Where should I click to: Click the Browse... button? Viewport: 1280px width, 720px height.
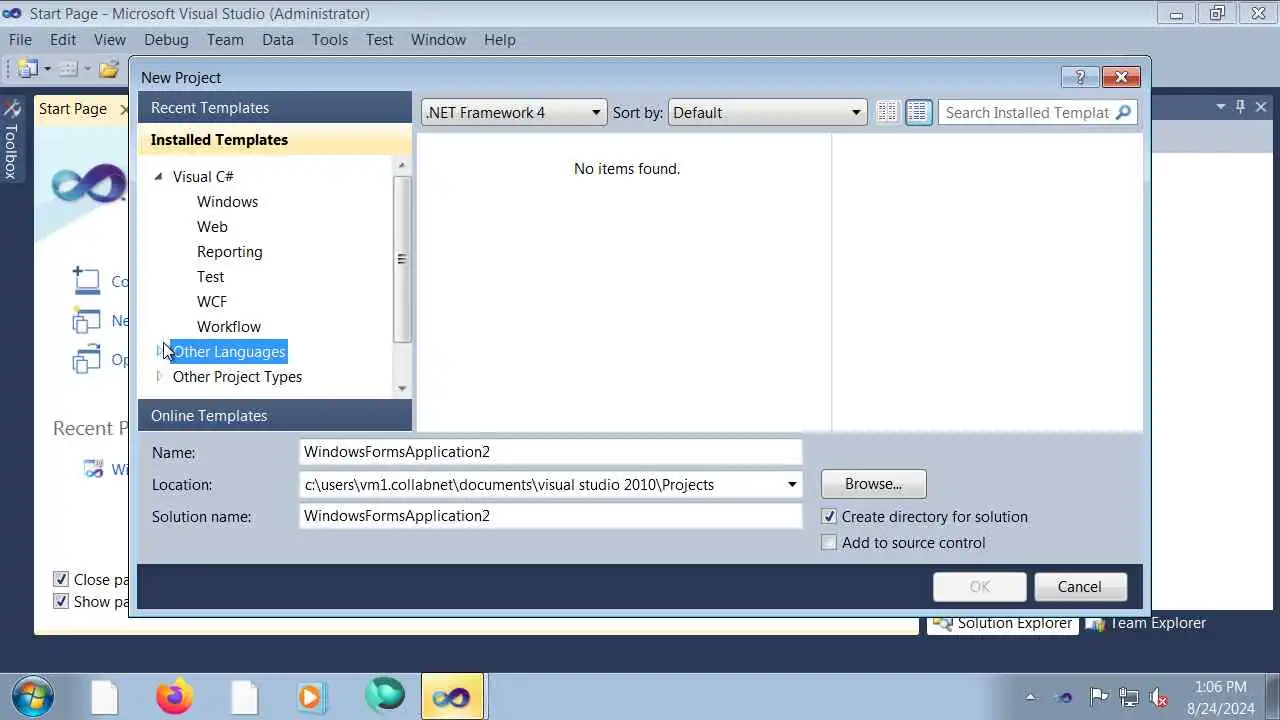tap(873, 484)
